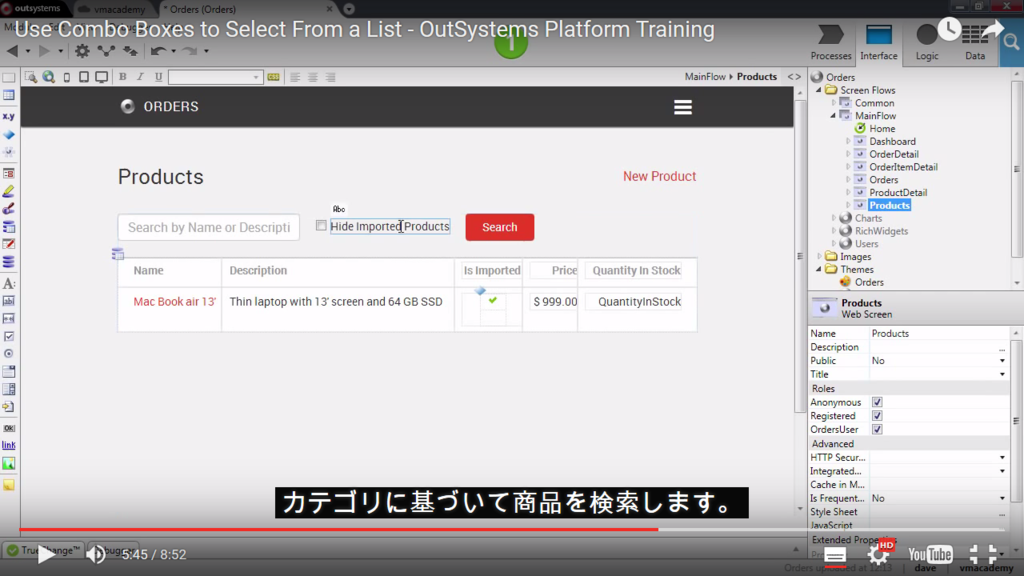Open YouTube video settings gear

point(878,555)
